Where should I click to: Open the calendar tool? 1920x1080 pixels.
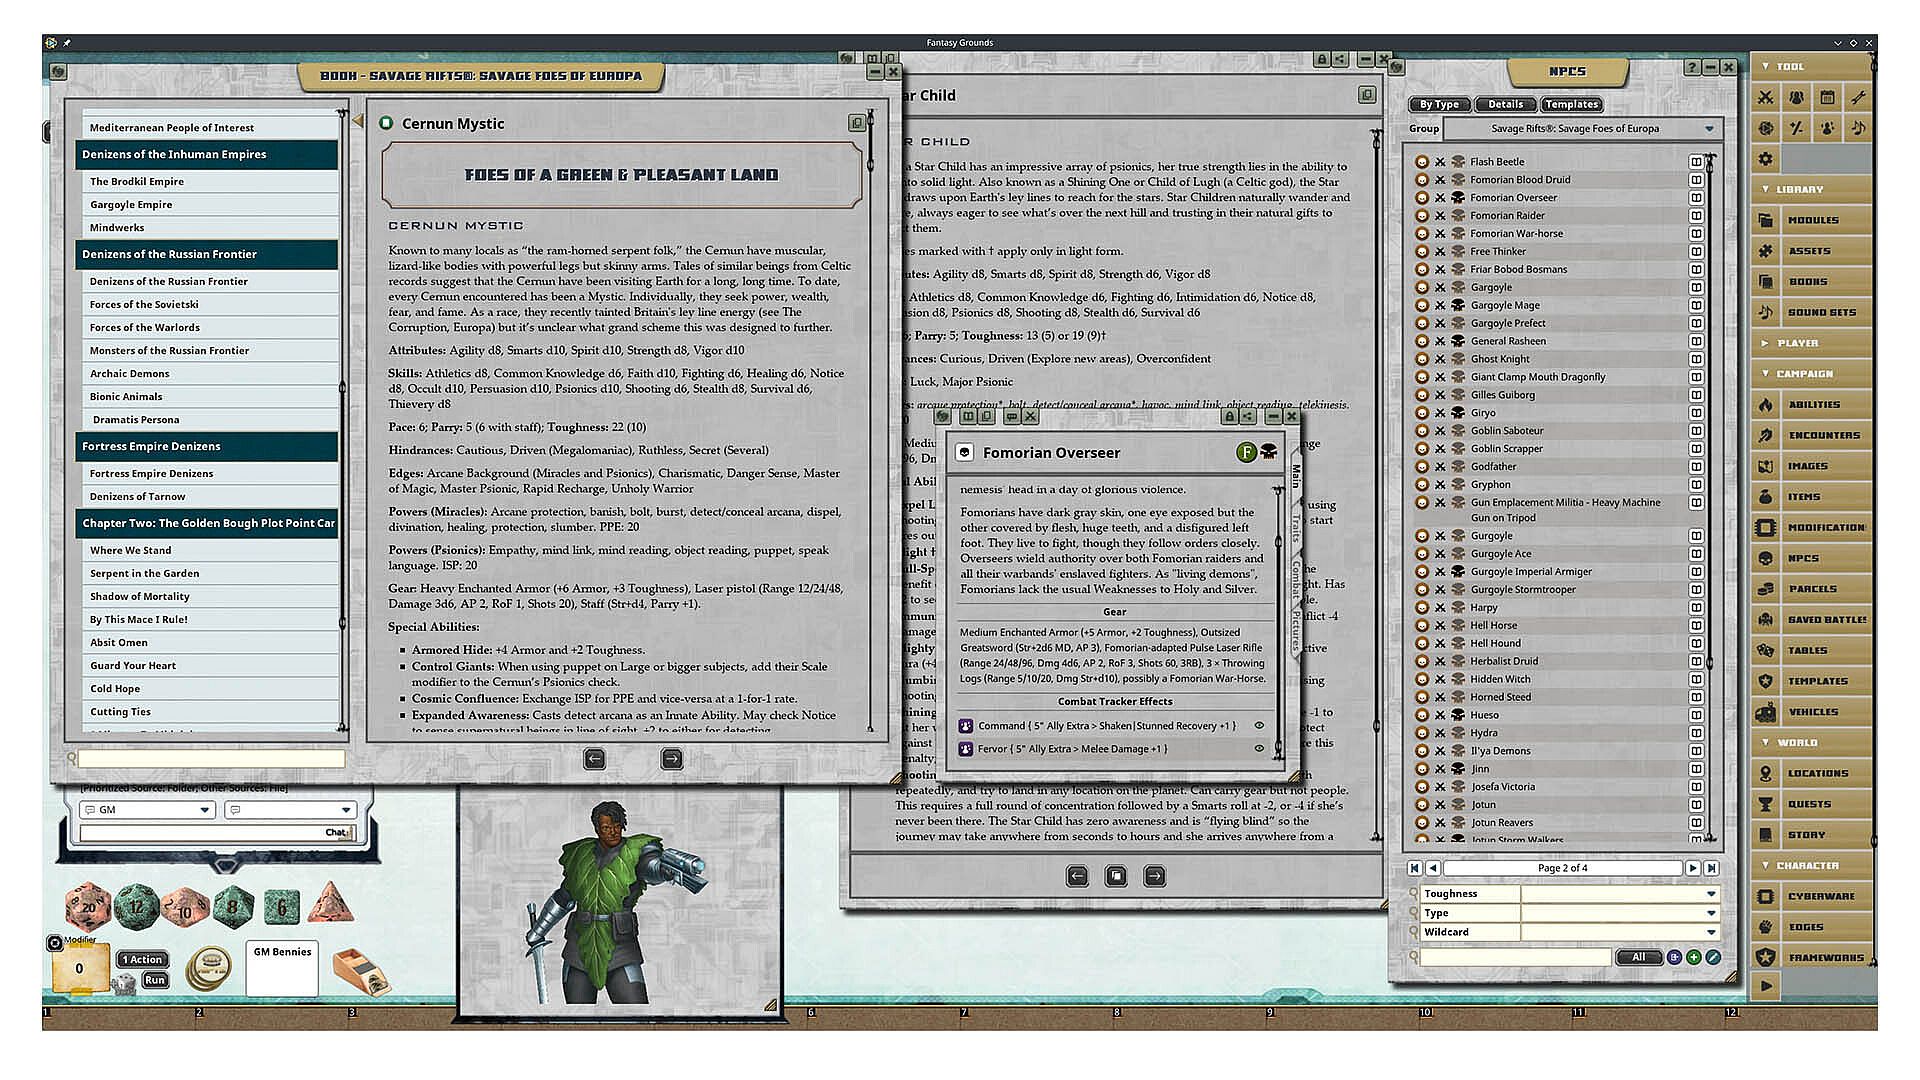pyautogui.click(x=1827, y=97)
